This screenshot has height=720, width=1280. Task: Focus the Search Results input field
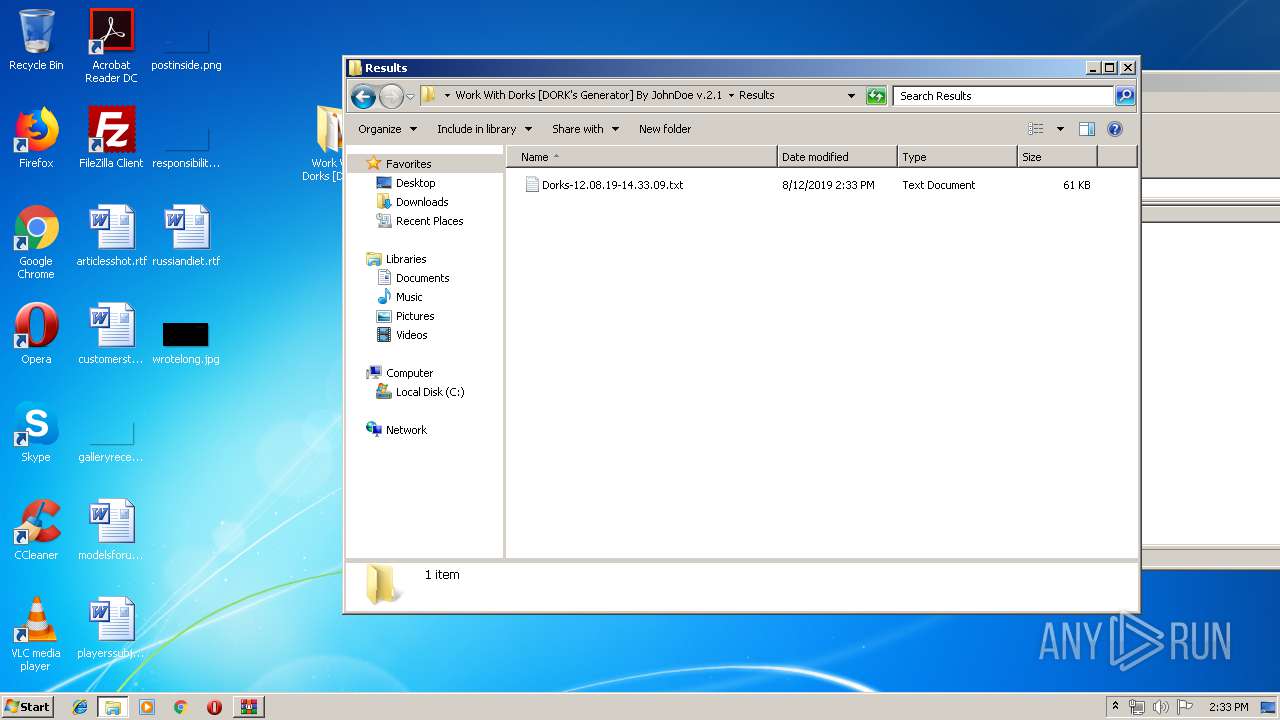tap(1003, 96)
